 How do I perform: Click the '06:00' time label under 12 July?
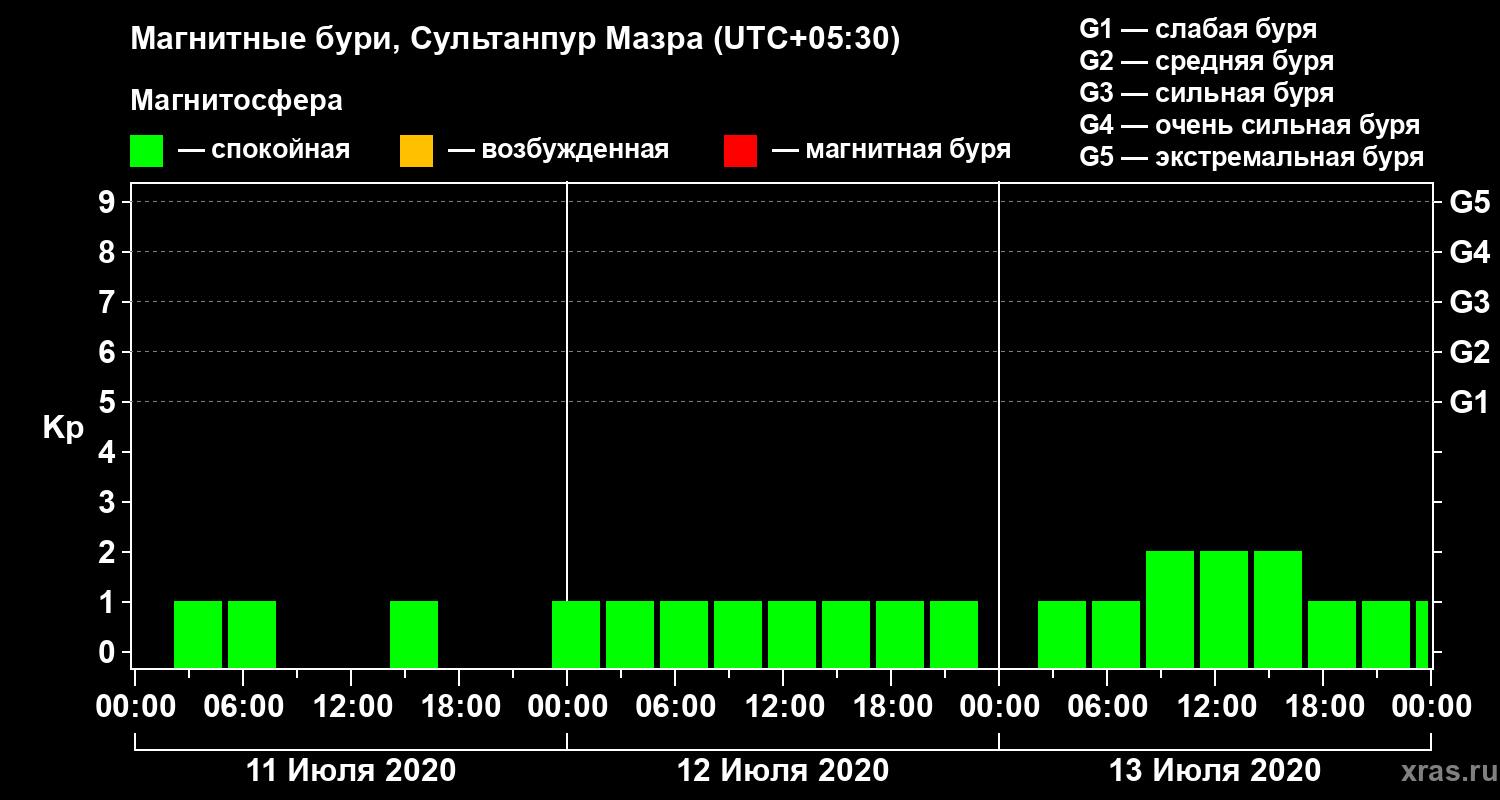tap(675, 707)
